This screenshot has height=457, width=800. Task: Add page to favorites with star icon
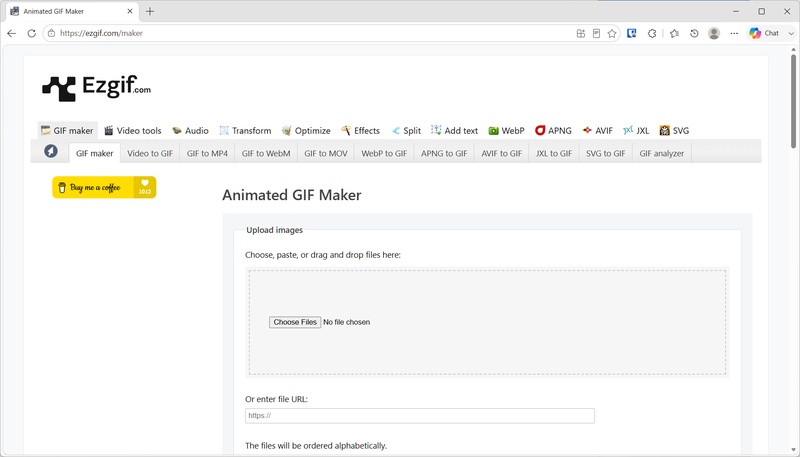pyautogui.click(x=612, y=33)
